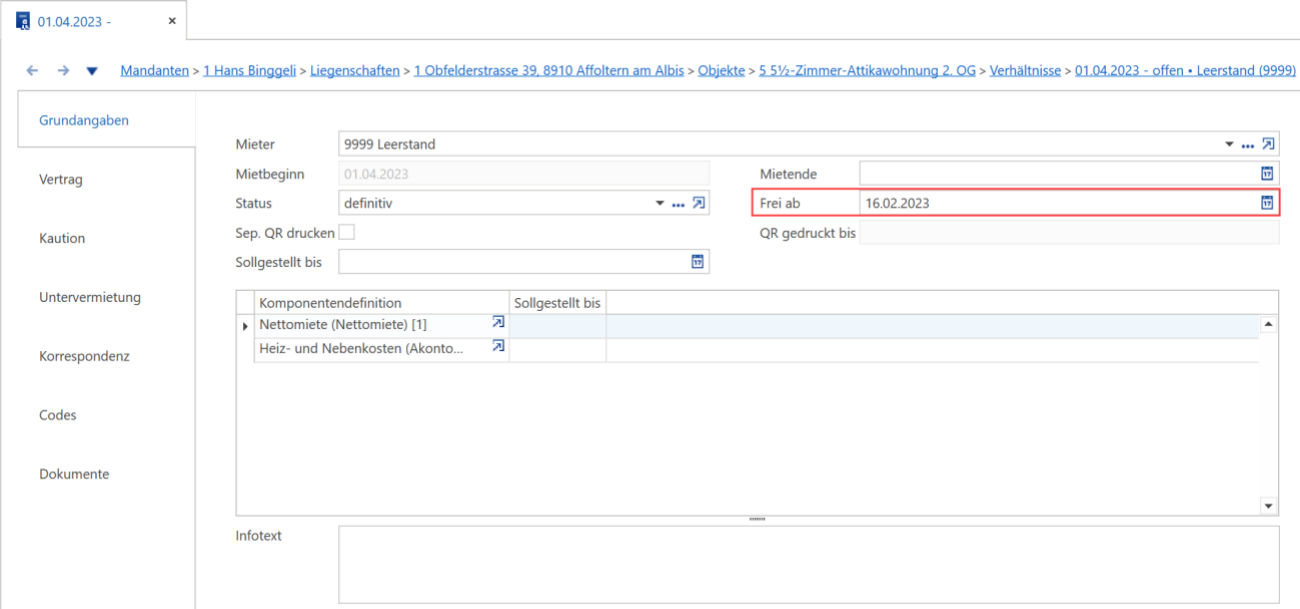The height and width of the screenshot is (609, 1300).
Task: Open the Mandanten breadcrumb link
Action: tap(154, 71)
